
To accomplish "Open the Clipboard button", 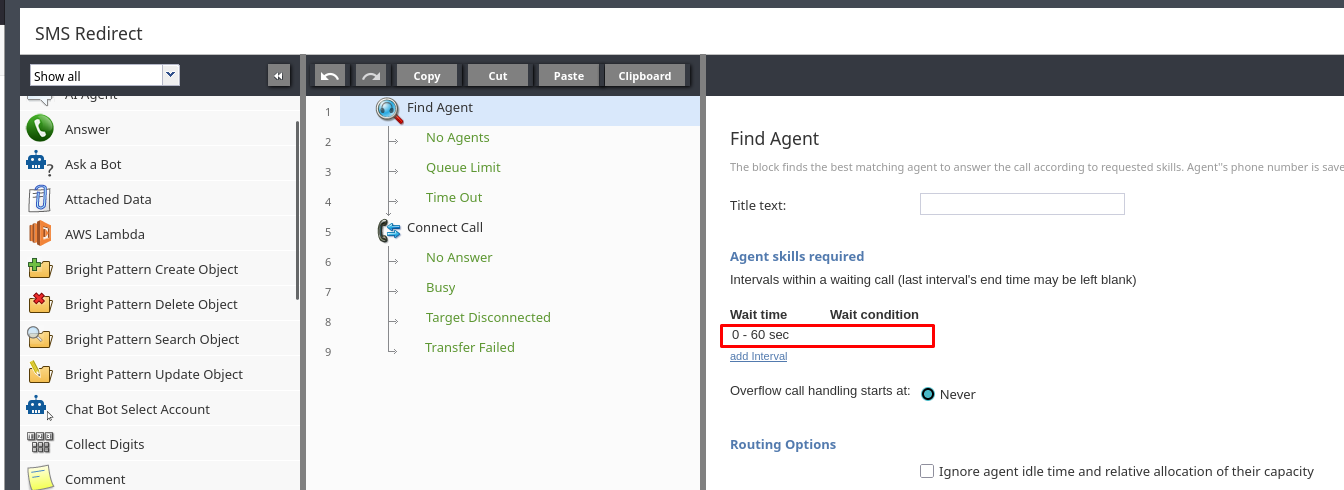I will tap(645, 76).
